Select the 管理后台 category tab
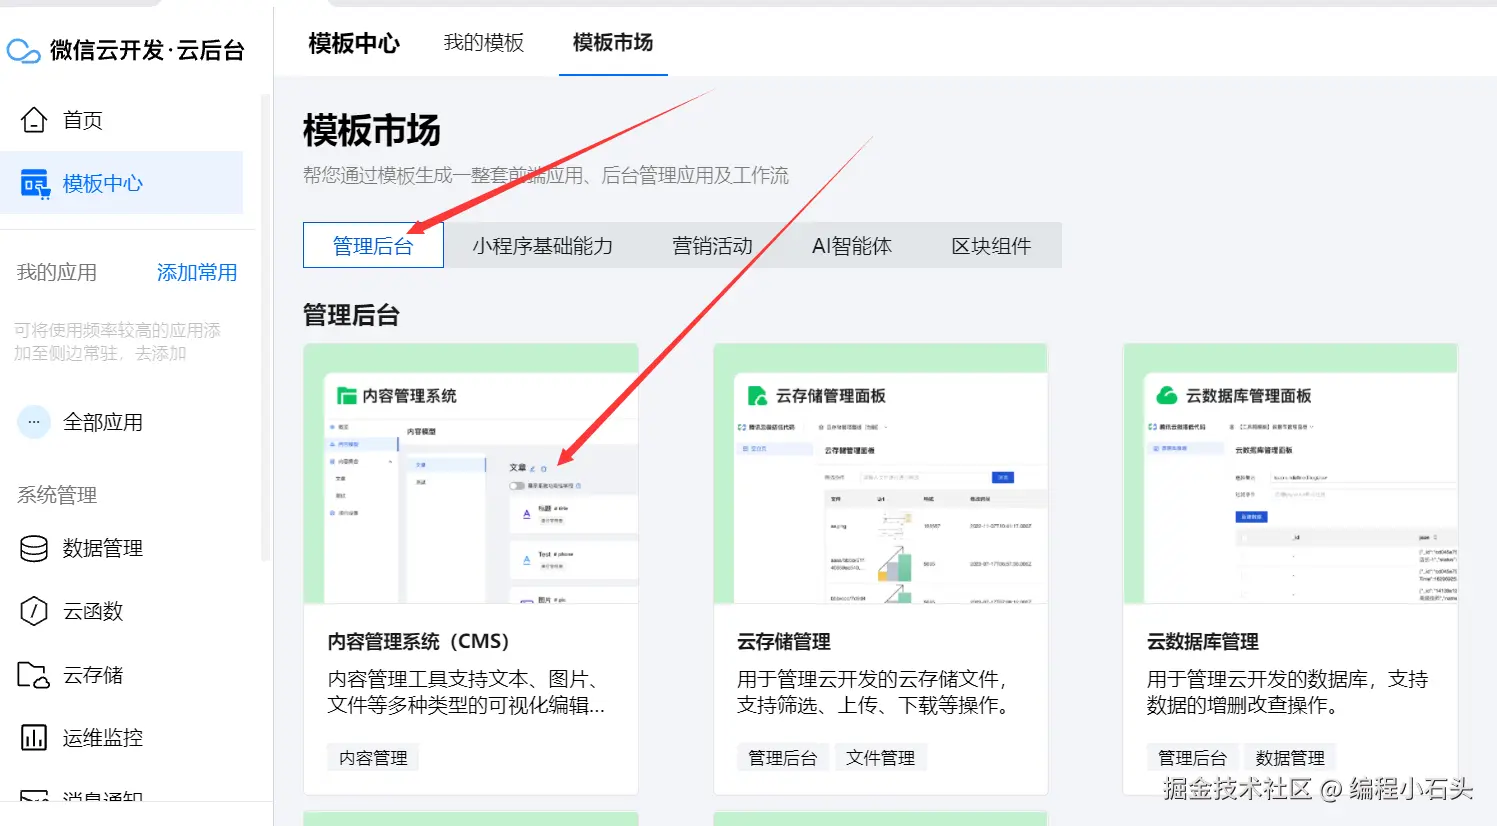Viewport: 1497px width, 826px height. (x=373, y=246)
